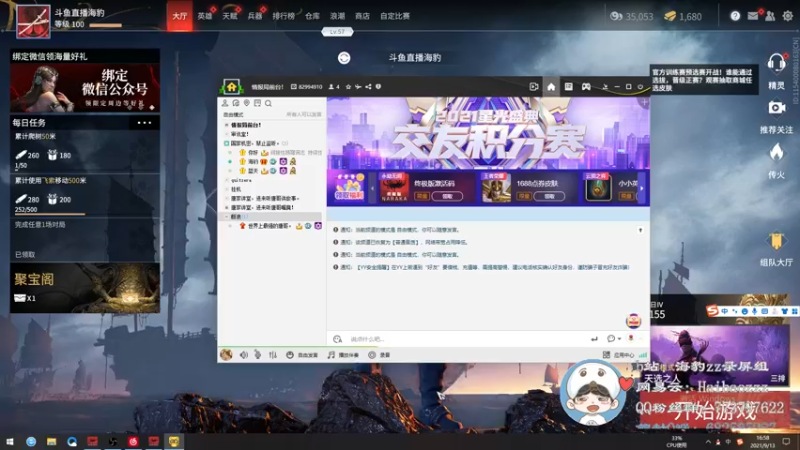Viewport: 800px width, 450px height.
Task: Click the player avatar in the game header
Action: 34,21
